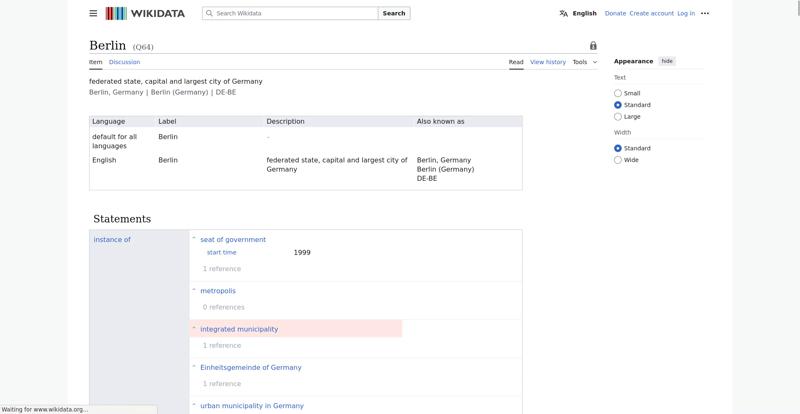Open the three-dot personal tools menu
800x414 pixels.
coord(705,13)
